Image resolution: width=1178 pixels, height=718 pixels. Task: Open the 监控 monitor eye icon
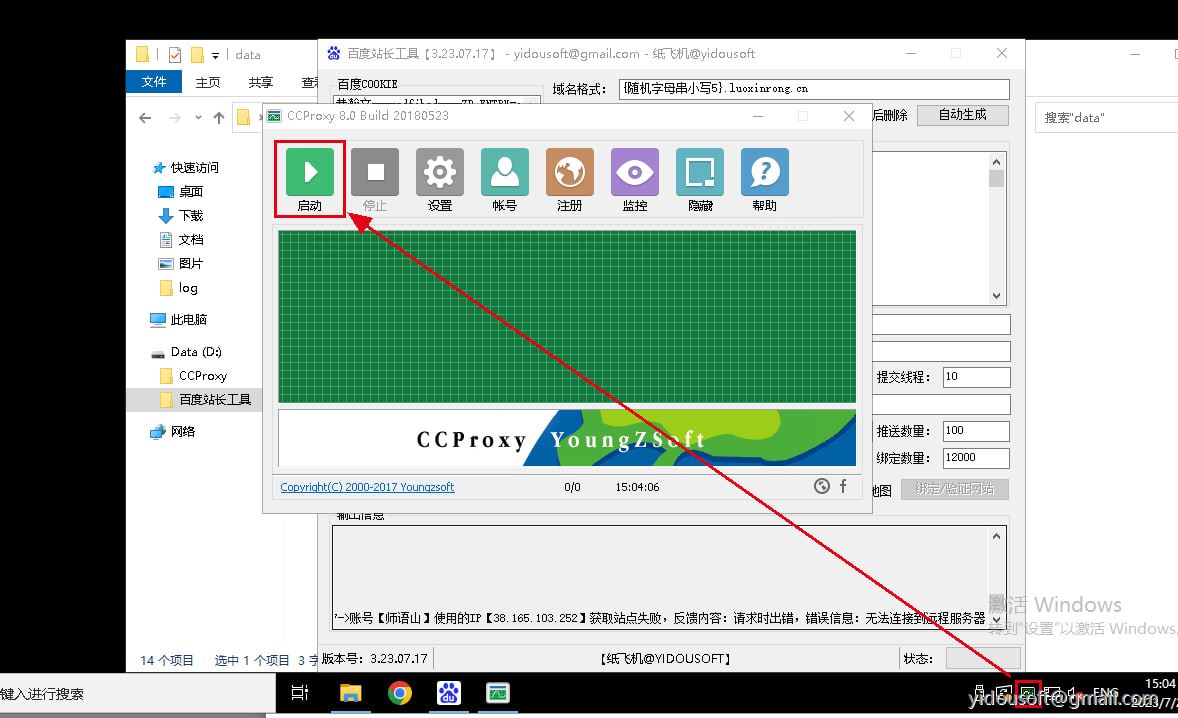coord(635,180)
